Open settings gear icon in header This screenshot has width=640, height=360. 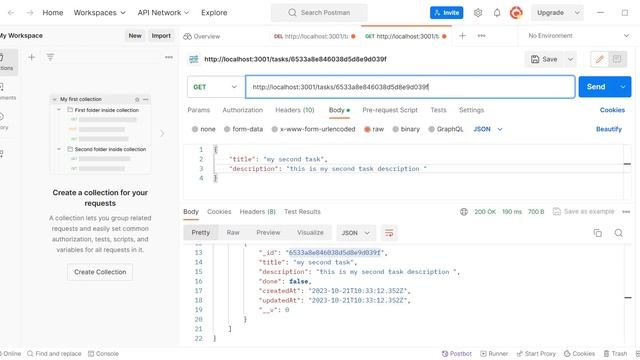coord(478,13)
